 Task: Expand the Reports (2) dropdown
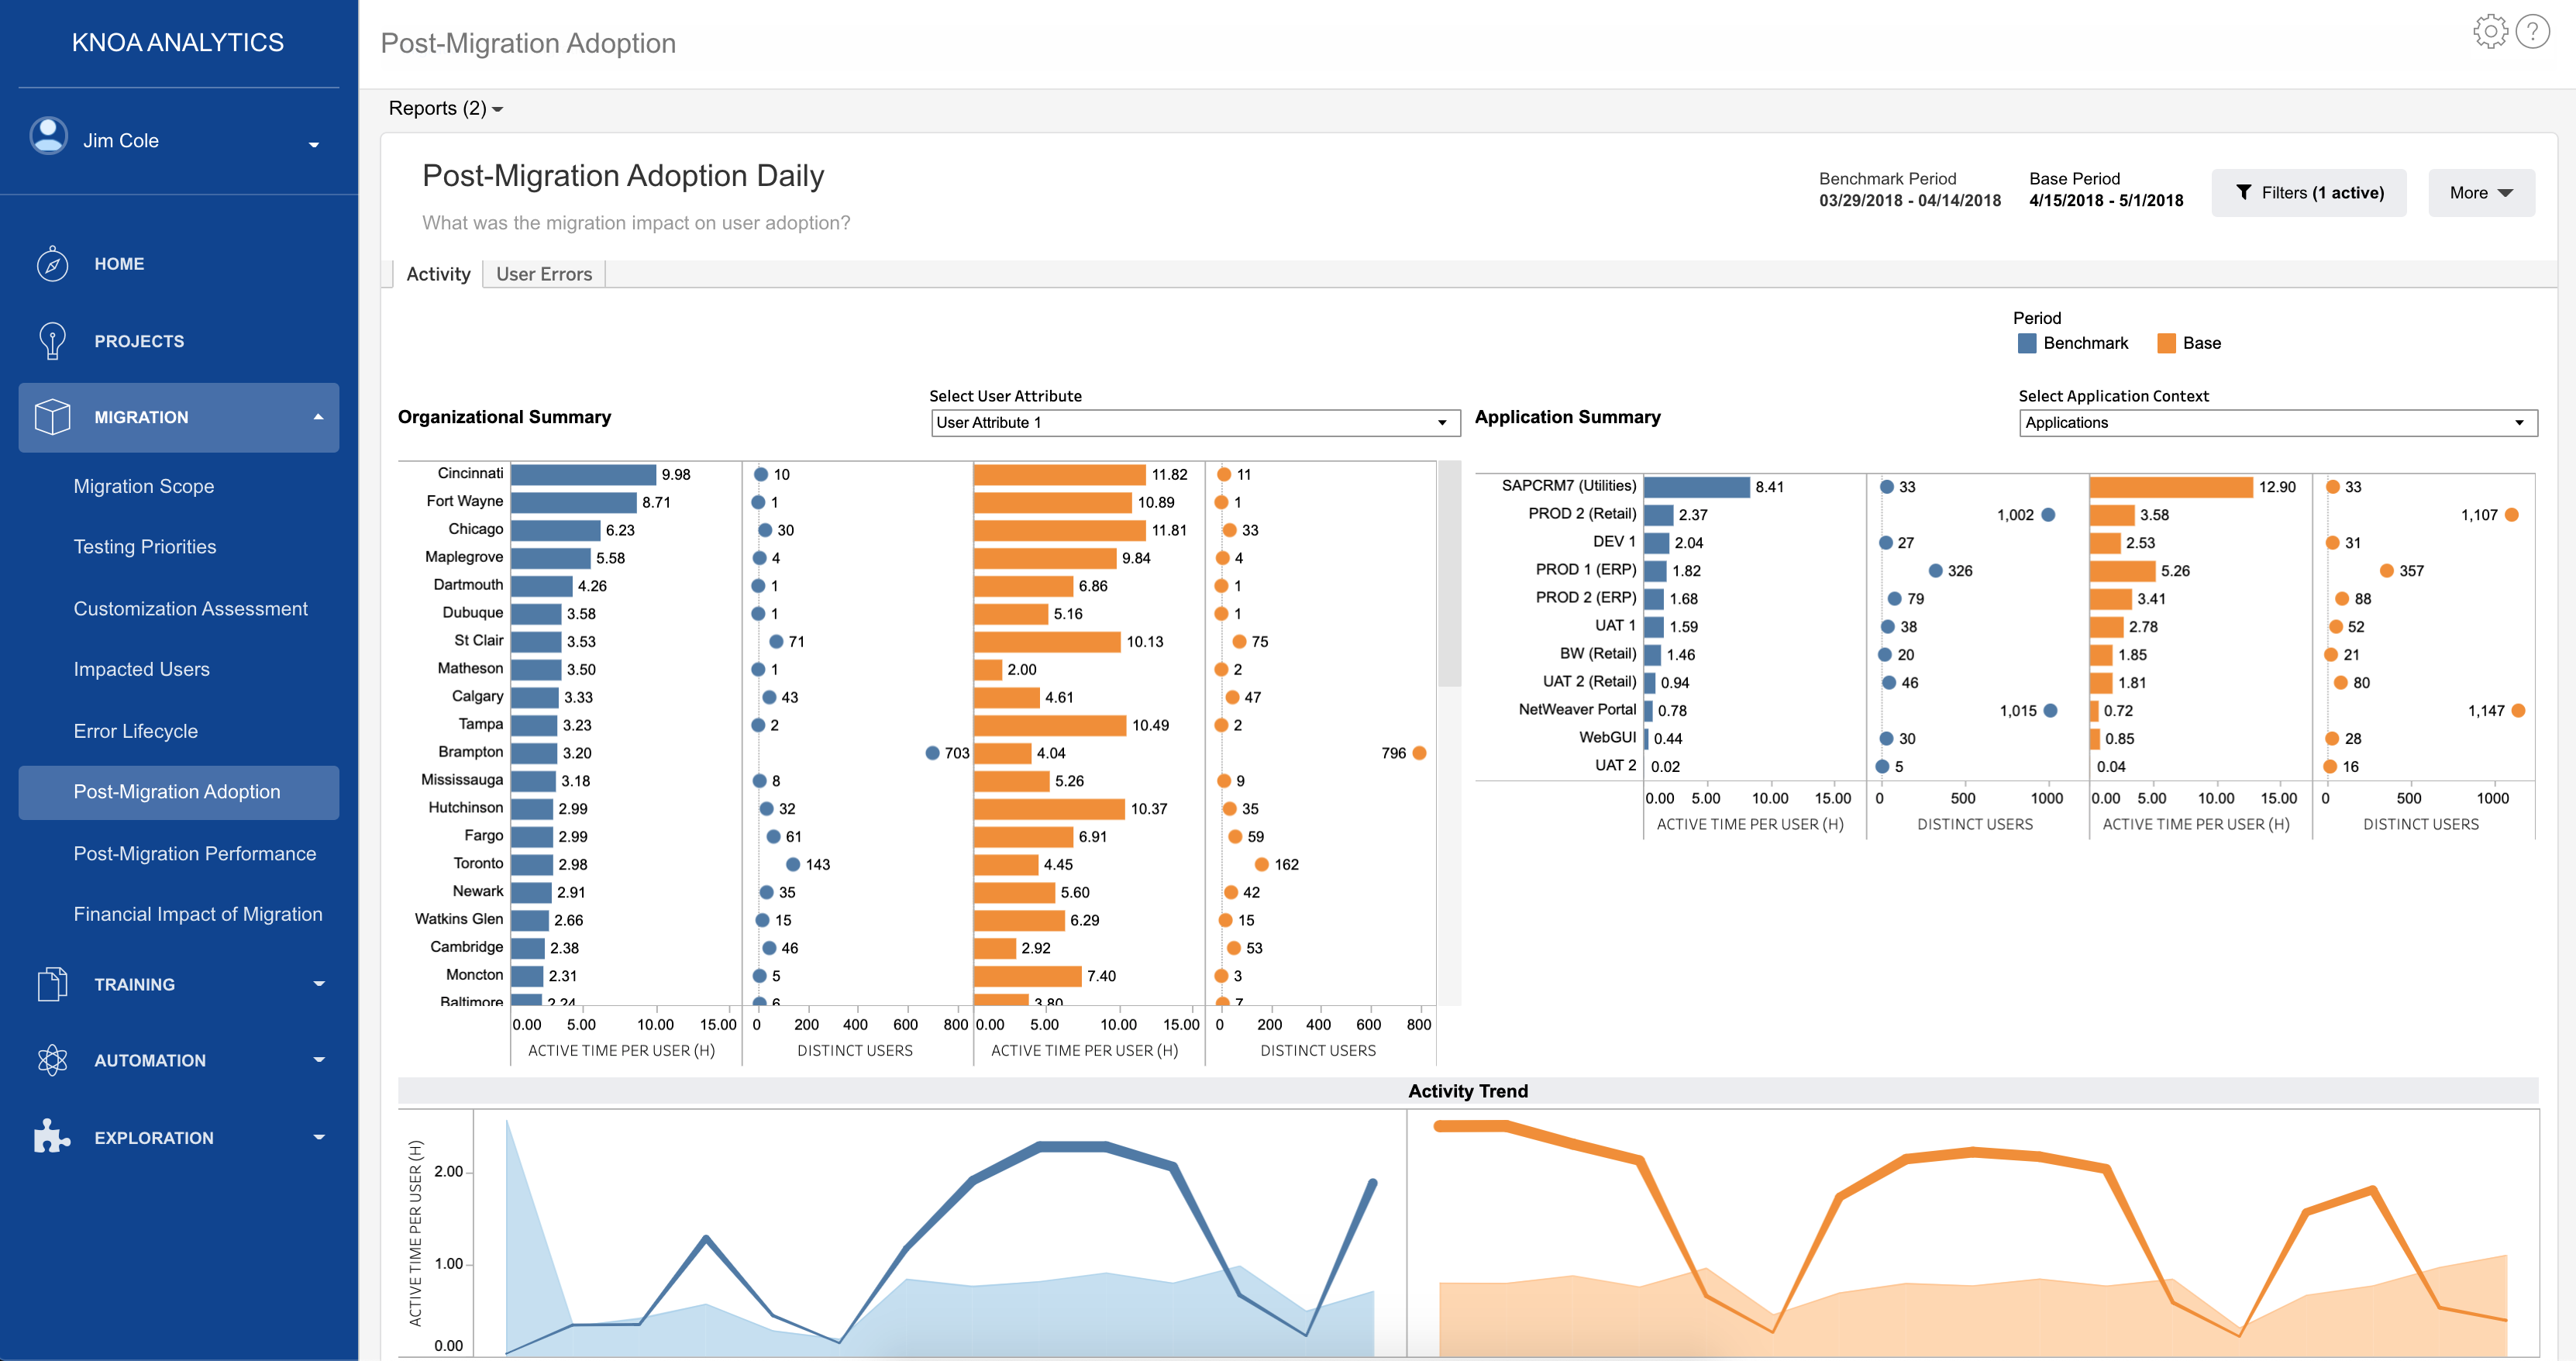(445, 108)
